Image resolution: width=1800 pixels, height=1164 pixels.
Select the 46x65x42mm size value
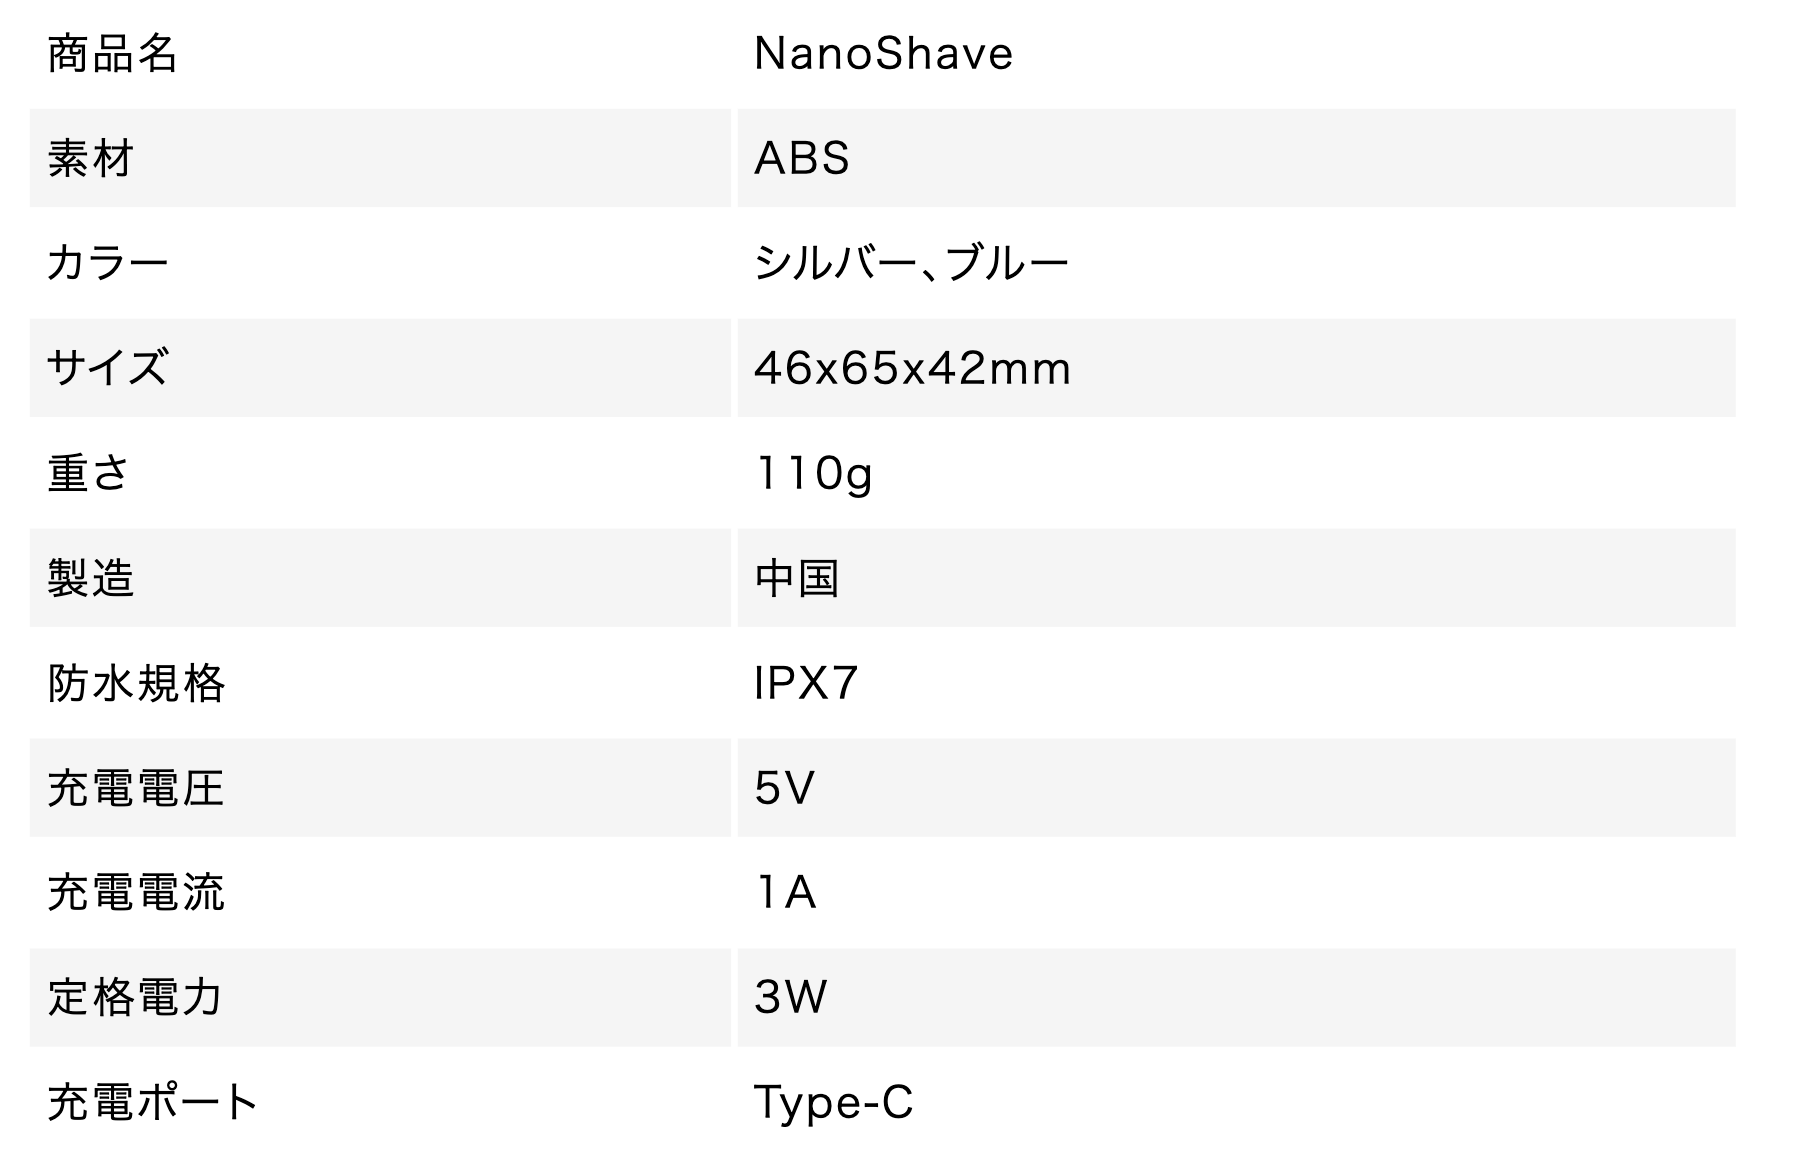(912, 368)
